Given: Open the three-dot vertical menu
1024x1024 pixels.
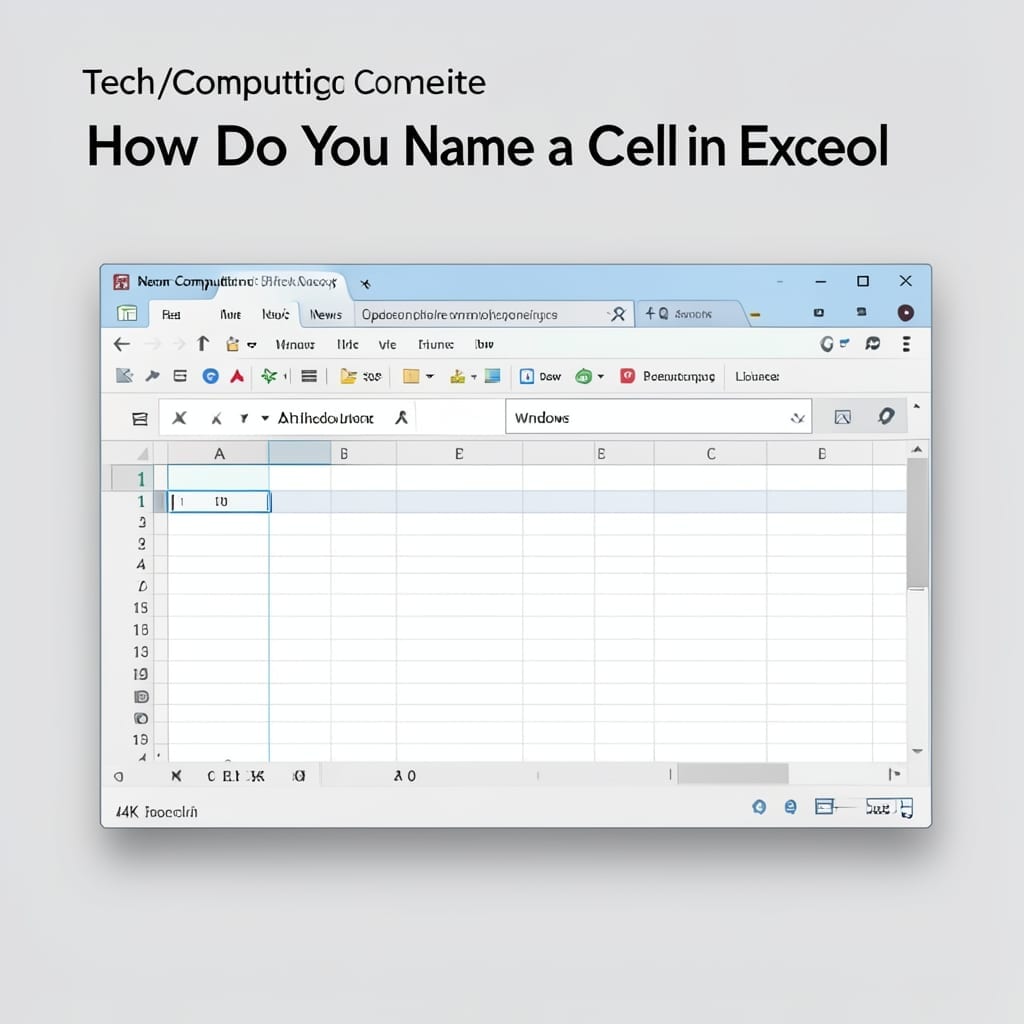Looking at the screenshot, I should point(906,344).
